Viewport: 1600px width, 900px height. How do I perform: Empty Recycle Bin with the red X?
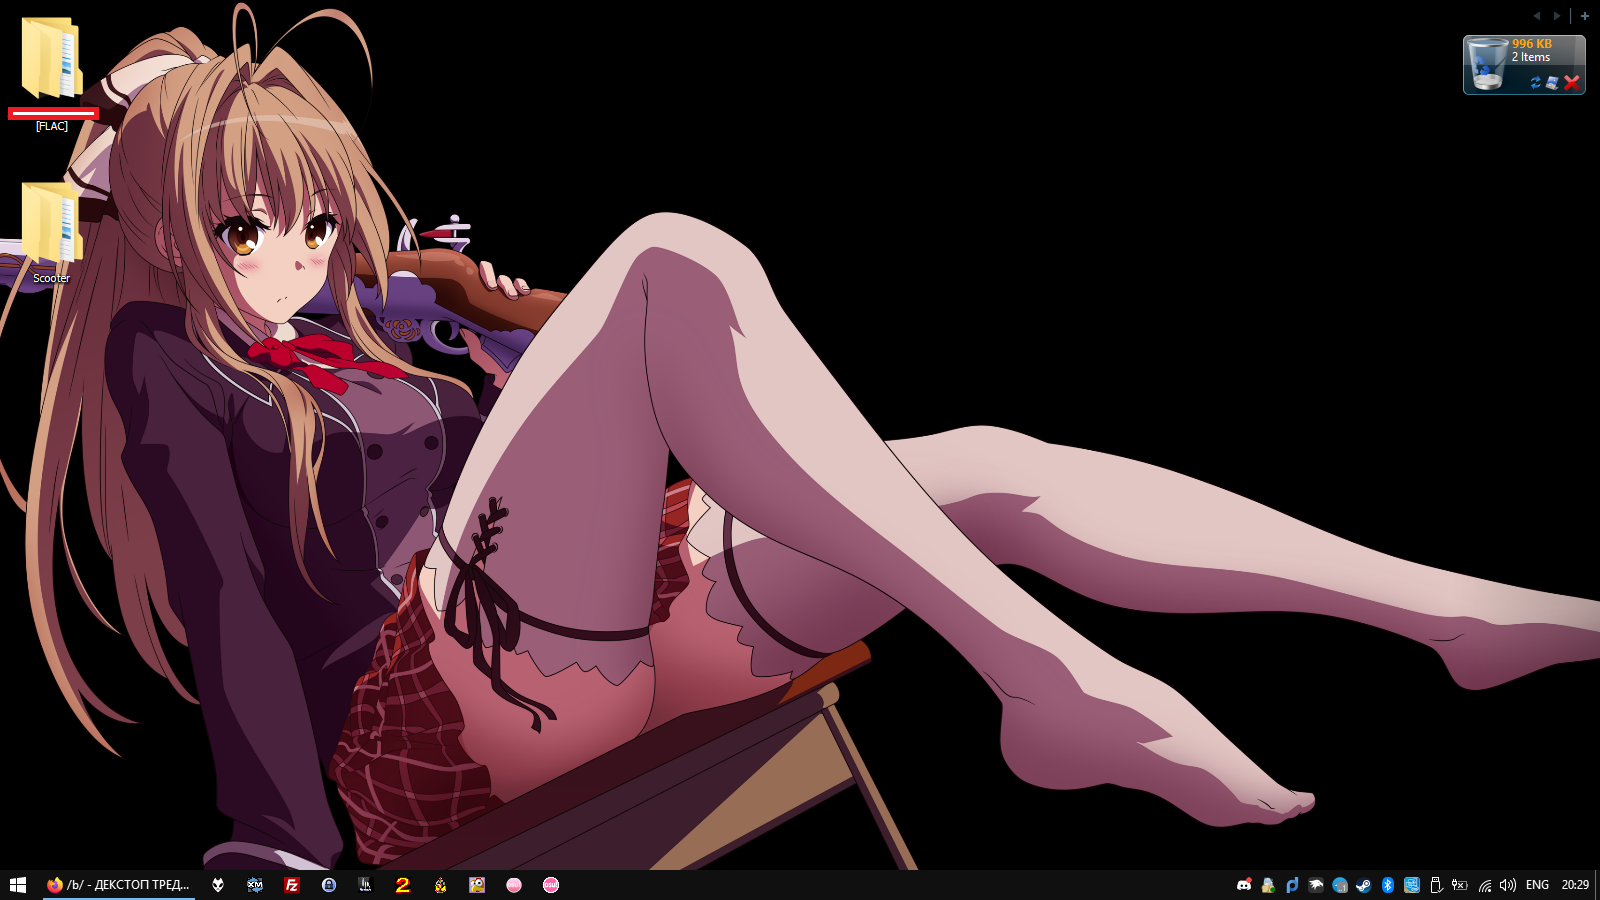[1572, 83]
